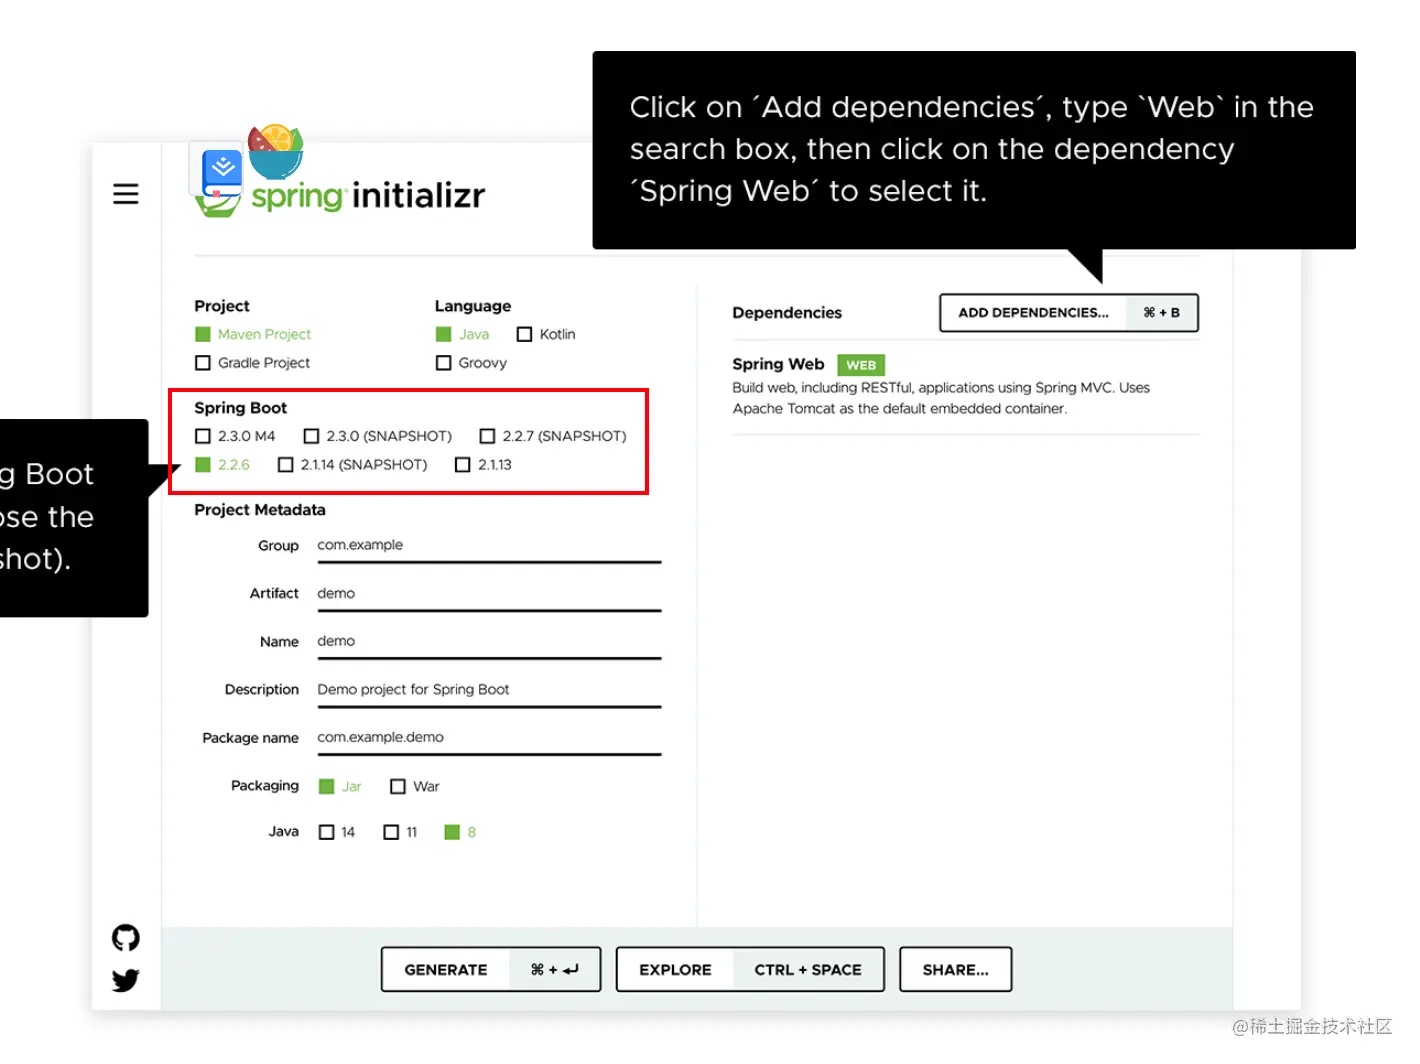Click the Language section heading
The width and height of the screenshot is (1420, 1064).
(473, 306)
